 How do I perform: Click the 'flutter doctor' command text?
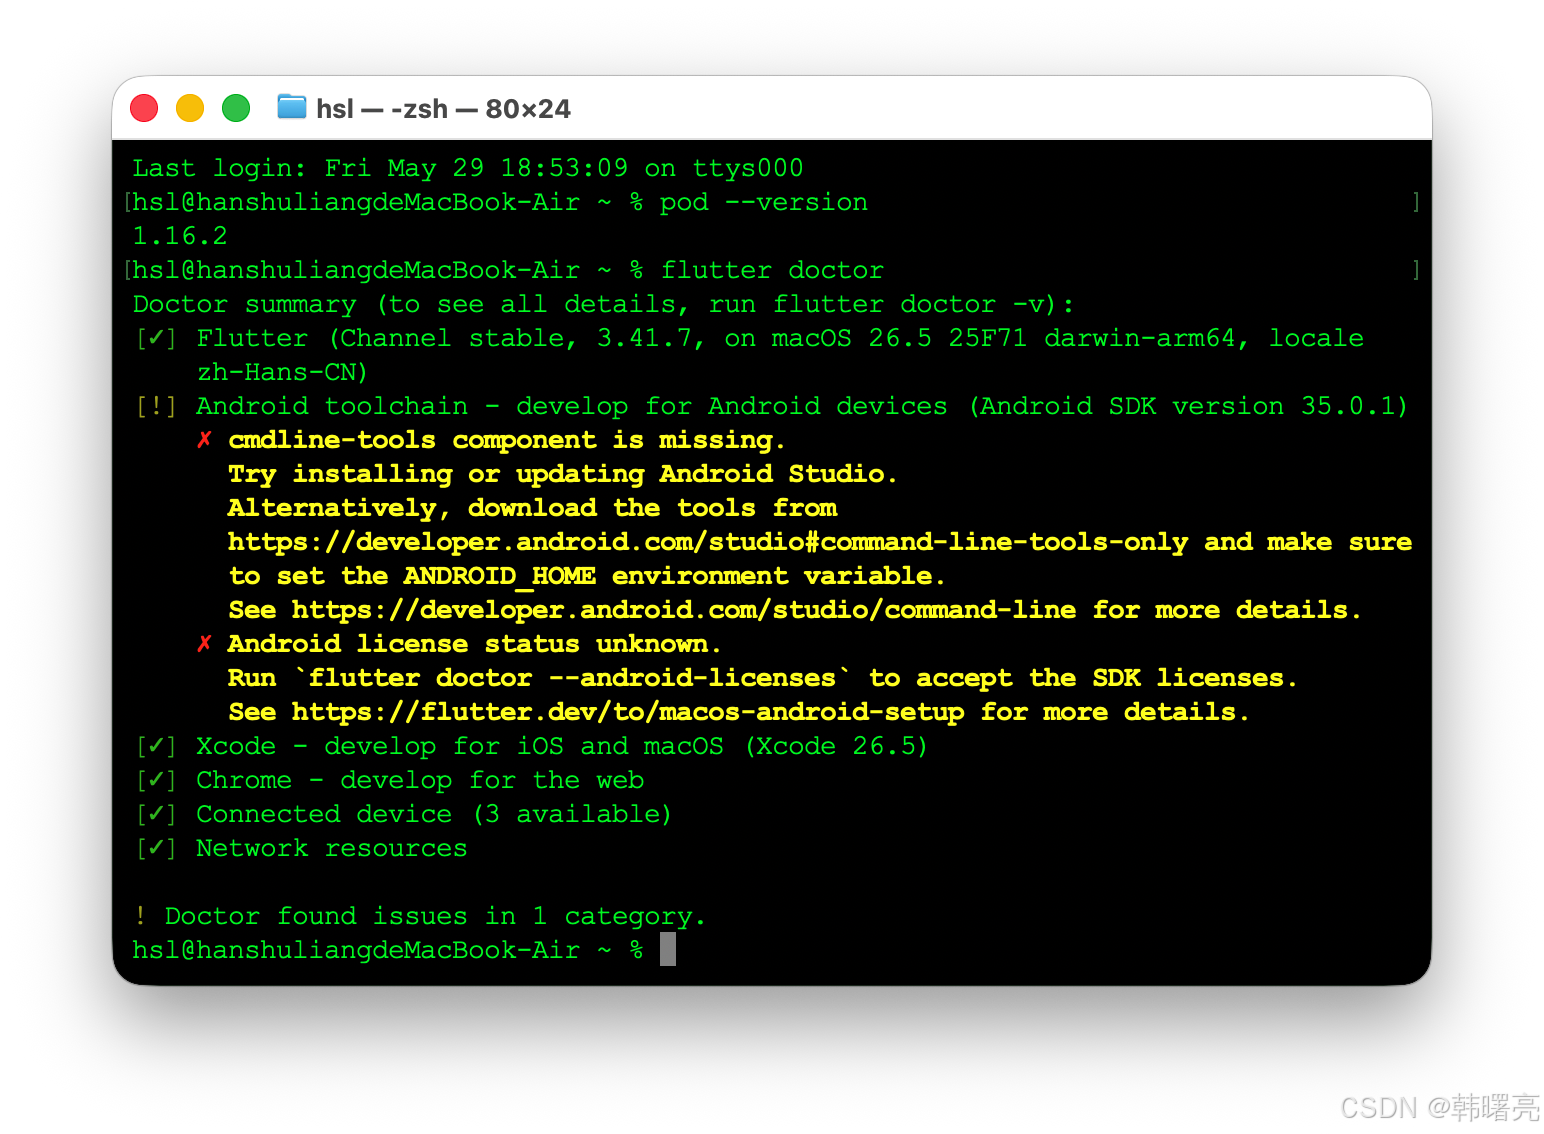[772, 270]
